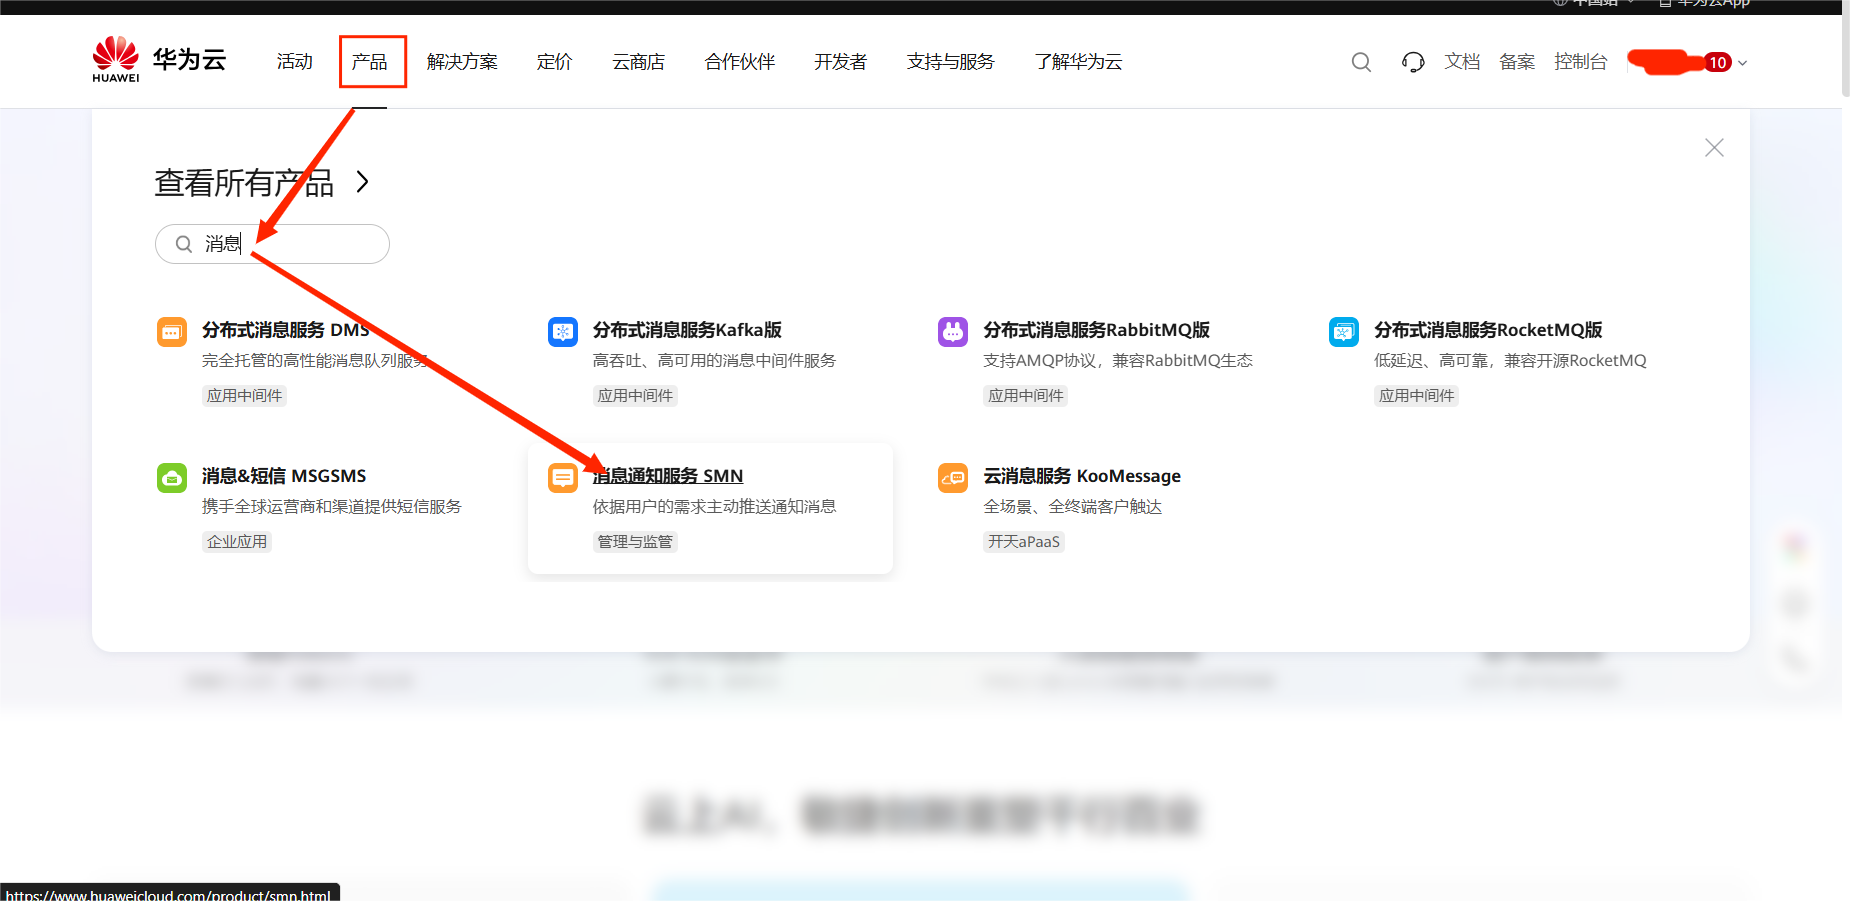Click the KooMessage orange product icon
This screenshot has height=901, width=1850.
tap(953, 477)
